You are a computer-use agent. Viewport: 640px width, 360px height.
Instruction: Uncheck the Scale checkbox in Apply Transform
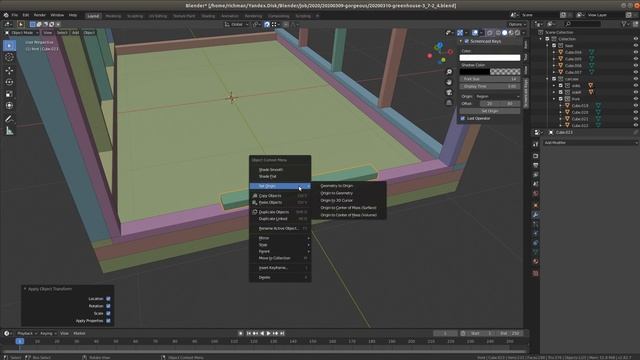point(108,313)
